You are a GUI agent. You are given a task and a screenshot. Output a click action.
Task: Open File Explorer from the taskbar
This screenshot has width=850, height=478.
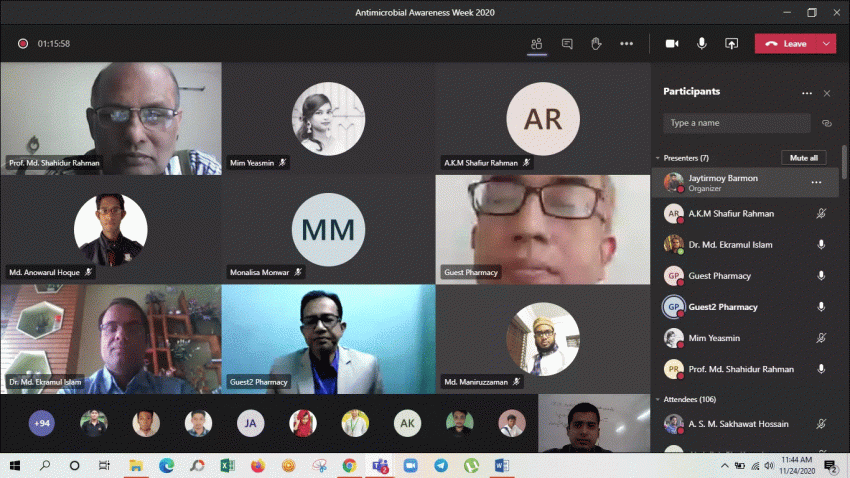[x=136, y=466]
